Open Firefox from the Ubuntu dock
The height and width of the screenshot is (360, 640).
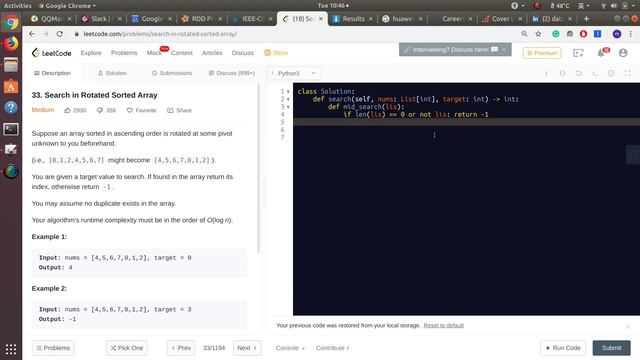(x=11, y=43)
